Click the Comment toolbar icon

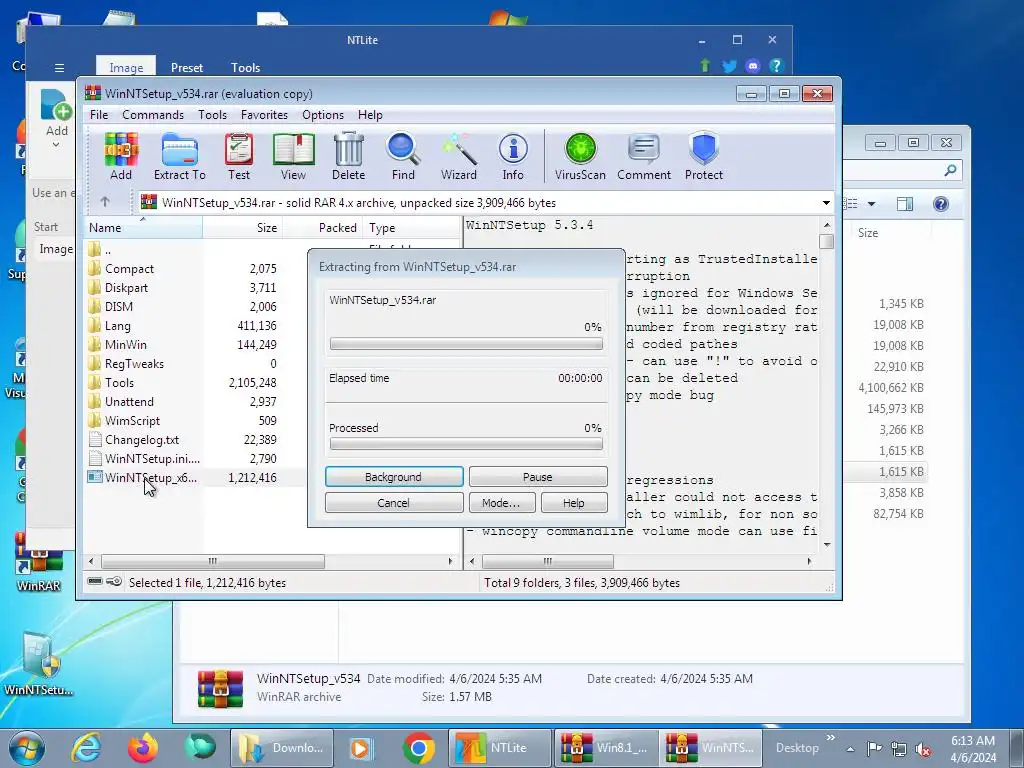644,157
